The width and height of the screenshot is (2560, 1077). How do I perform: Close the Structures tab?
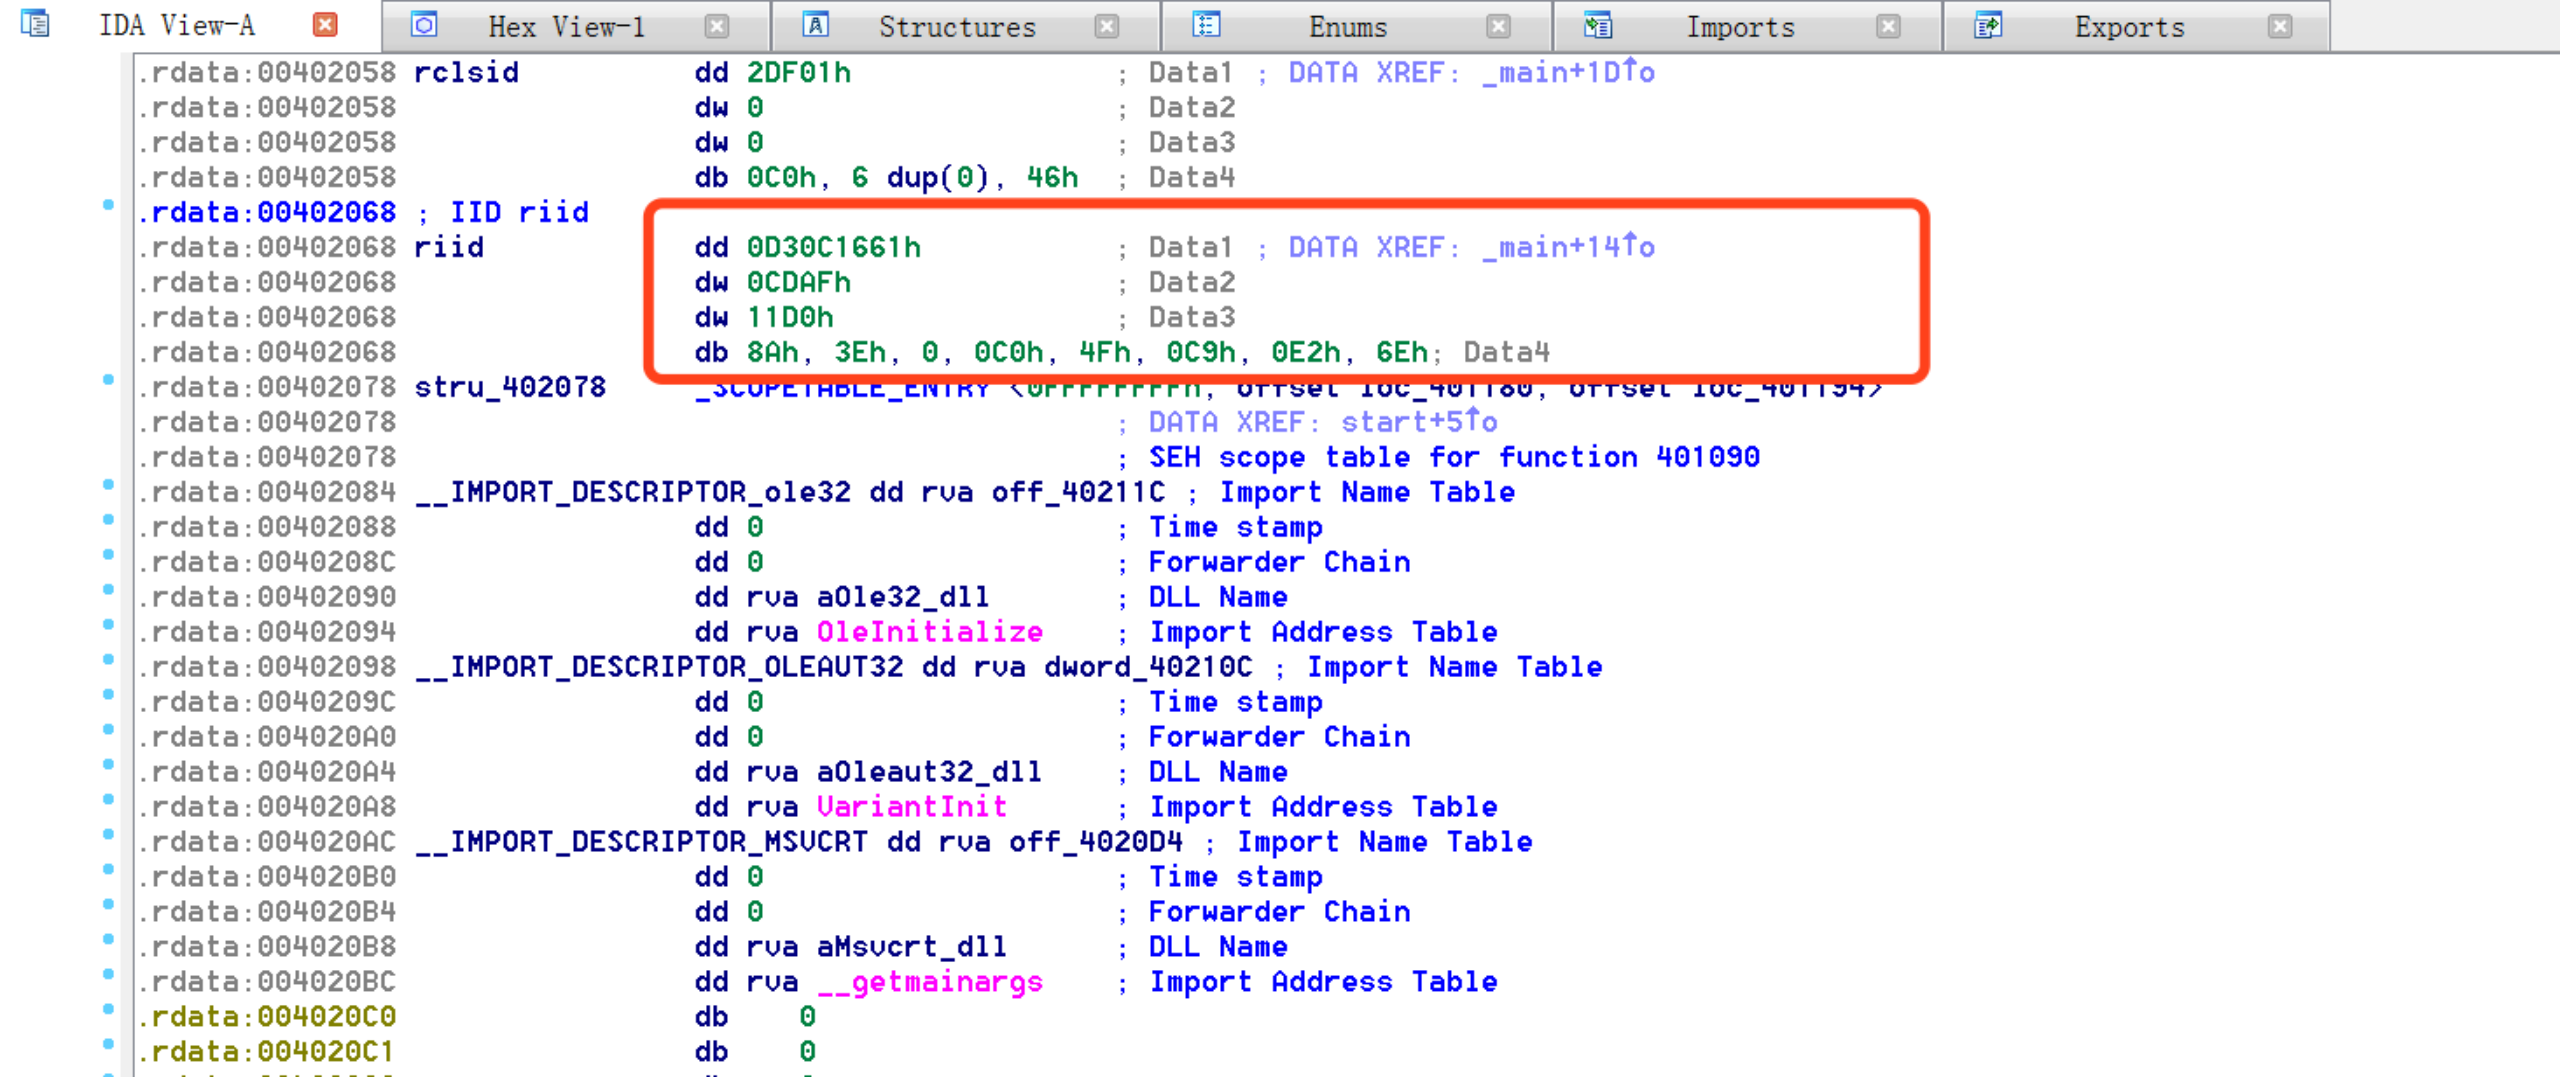point(1107,25)
